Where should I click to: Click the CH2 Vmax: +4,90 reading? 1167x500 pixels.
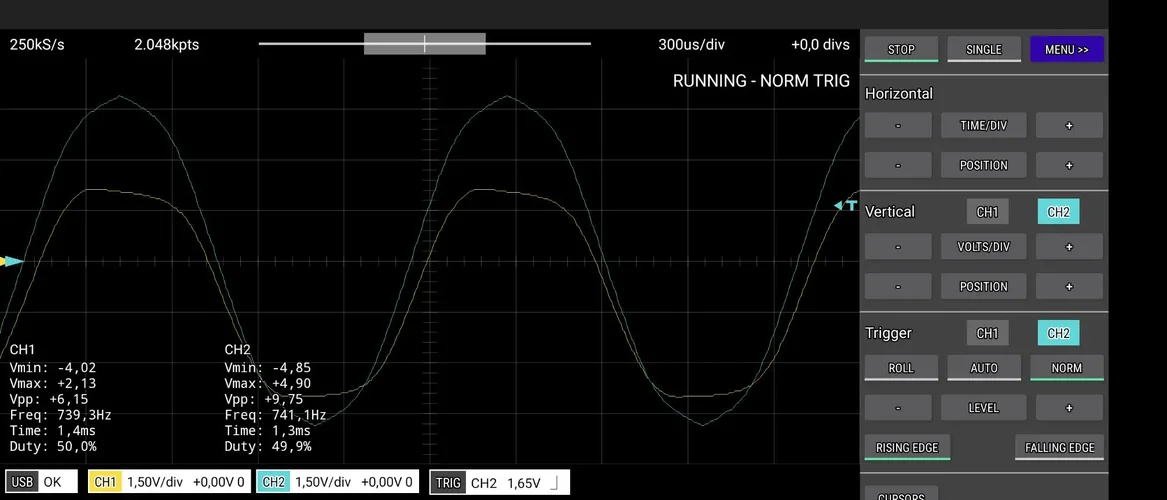coord(268,383)
